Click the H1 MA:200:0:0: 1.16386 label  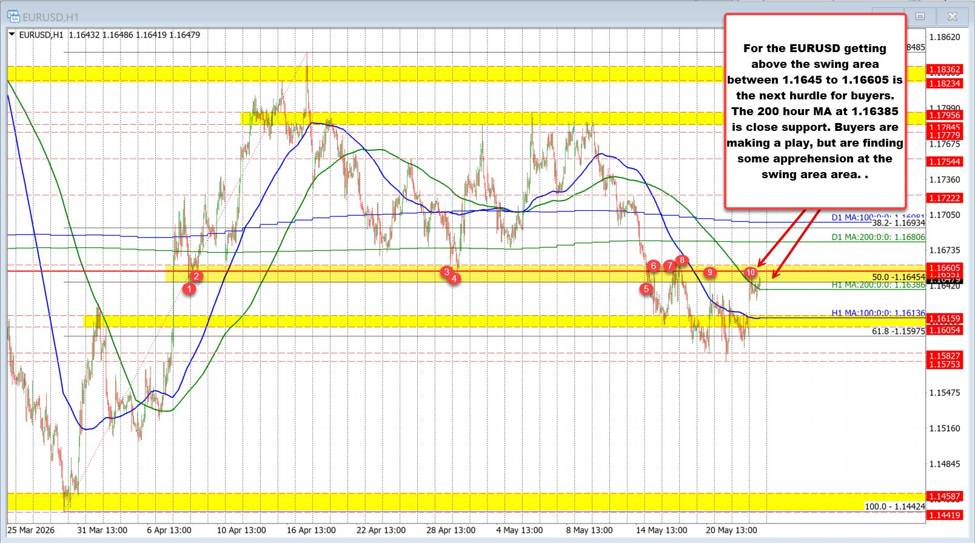tap(878, 284)
